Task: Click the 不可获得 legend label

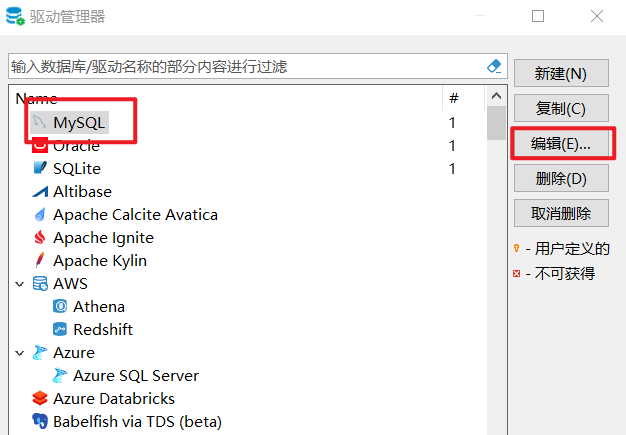Action: pyautogui.click(x=565, y=273)
